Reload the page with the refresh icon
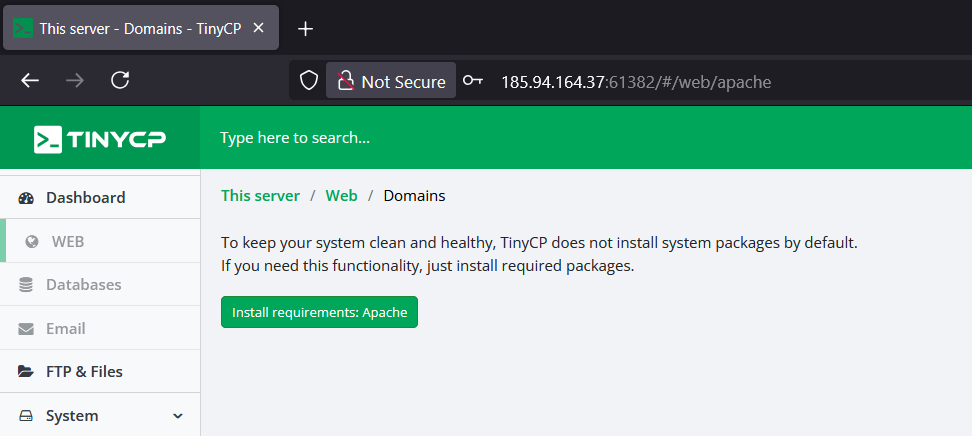972x436 pixels. click(120, 80)
